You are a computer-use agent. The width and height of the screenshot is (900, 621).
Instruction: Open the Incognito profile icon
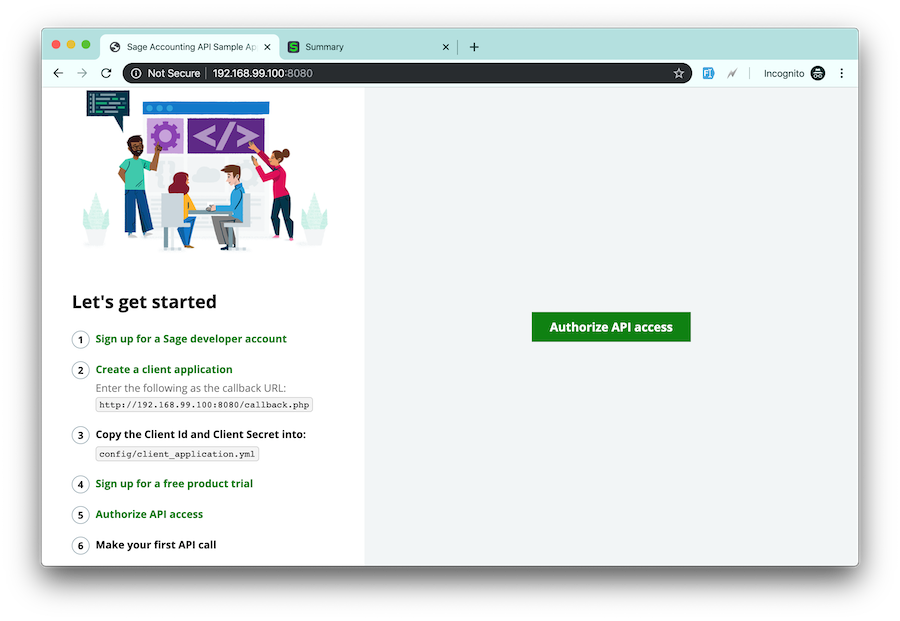817,73
